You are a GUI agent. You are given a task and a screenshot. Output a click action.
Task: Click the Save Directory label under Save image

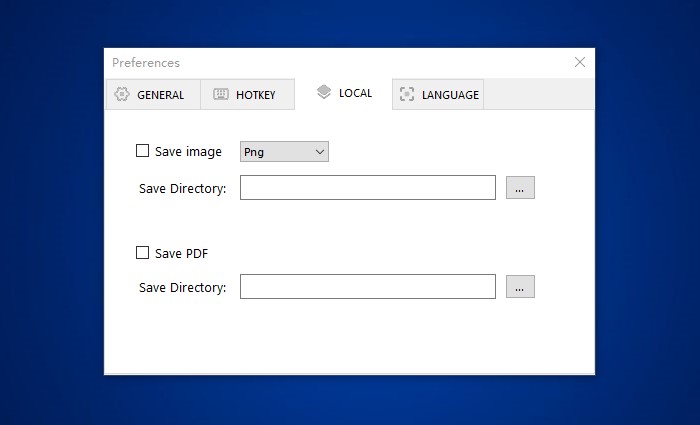point(183,188)
